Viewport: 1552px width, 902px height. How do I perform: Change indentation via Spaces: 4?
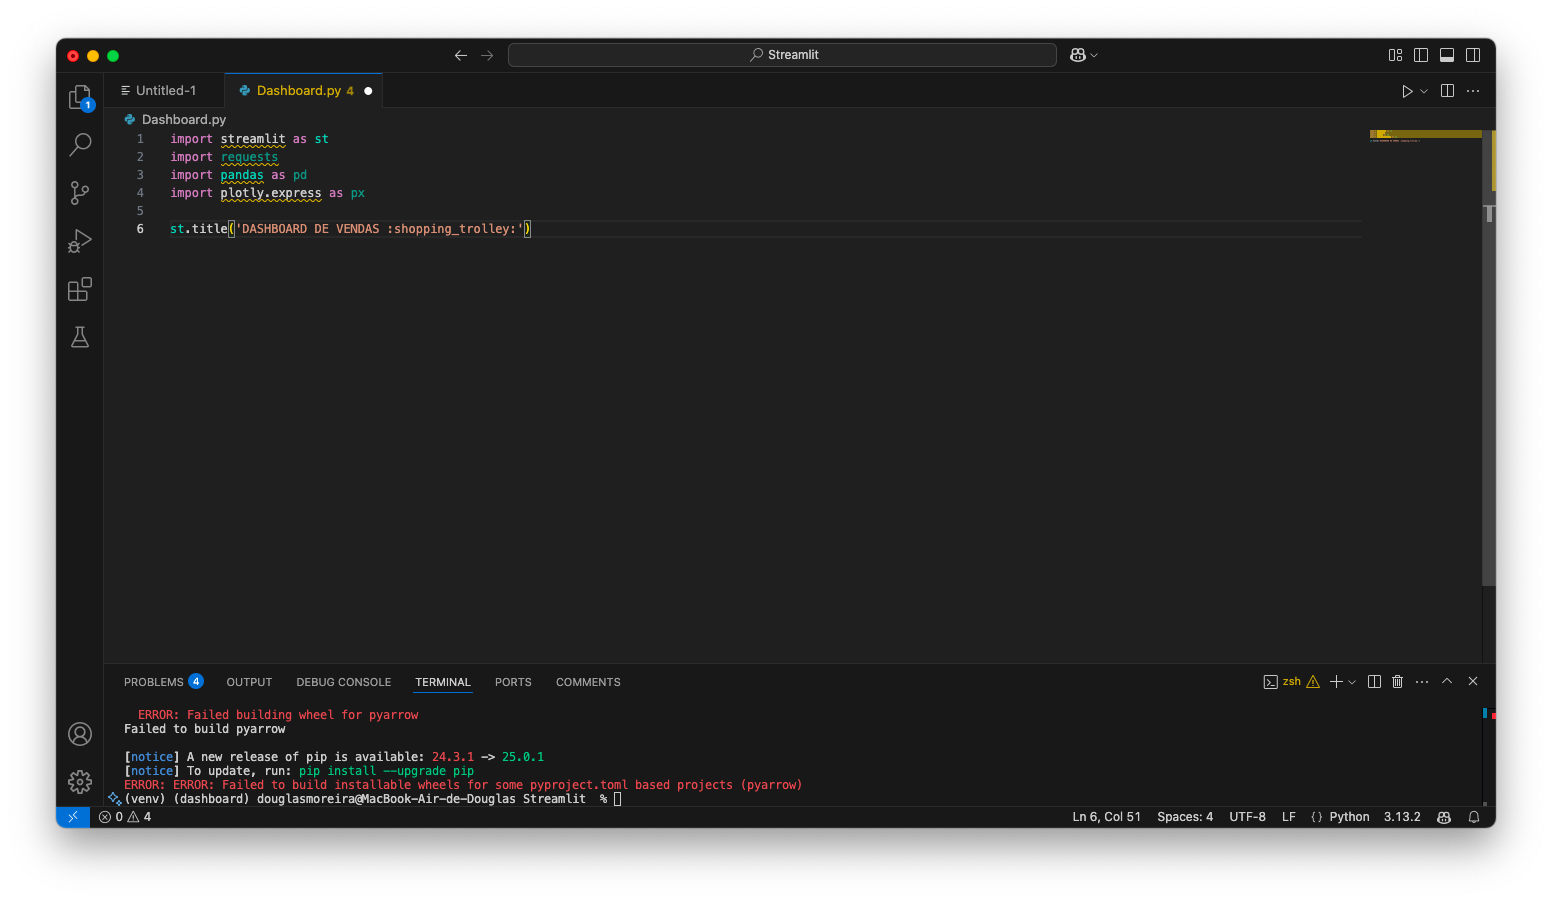point(1185,817)
